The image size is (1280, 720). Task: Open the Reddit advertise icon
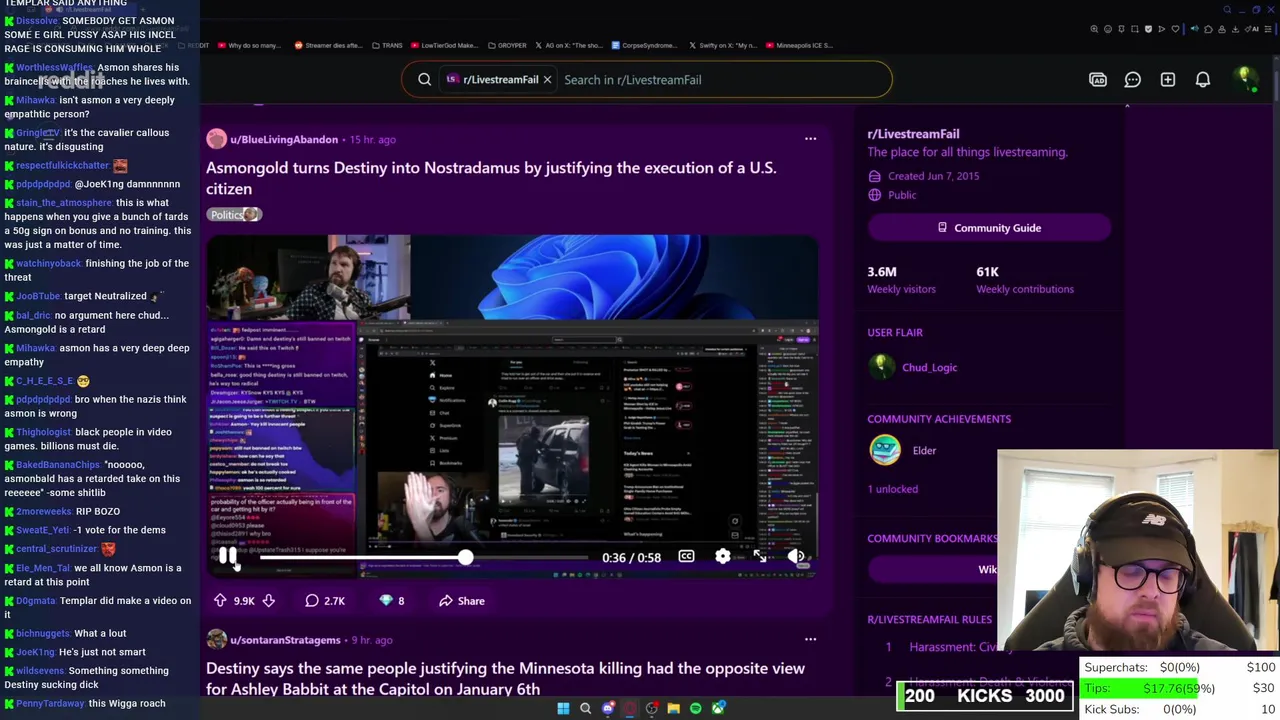pos(1098,79)
